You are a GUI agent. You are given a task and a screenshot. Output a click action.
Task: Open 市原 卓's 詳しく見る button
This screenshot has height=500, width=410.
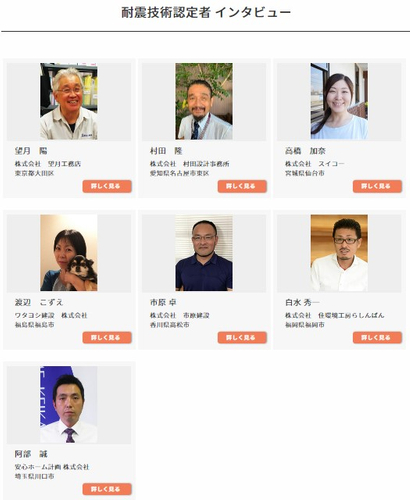(x=242, y=338)
